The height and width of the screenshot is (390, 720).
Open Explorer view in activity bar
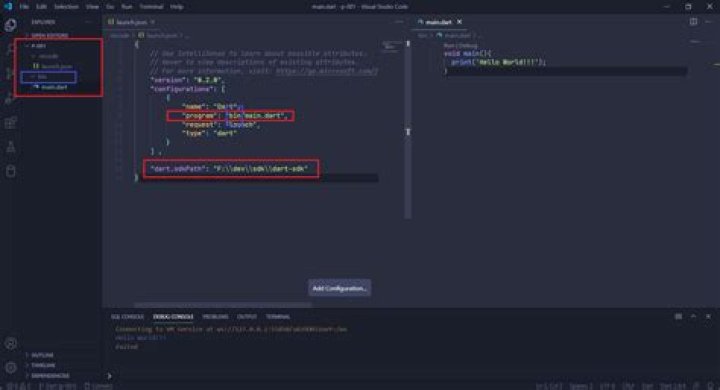[x=11, y=25]
